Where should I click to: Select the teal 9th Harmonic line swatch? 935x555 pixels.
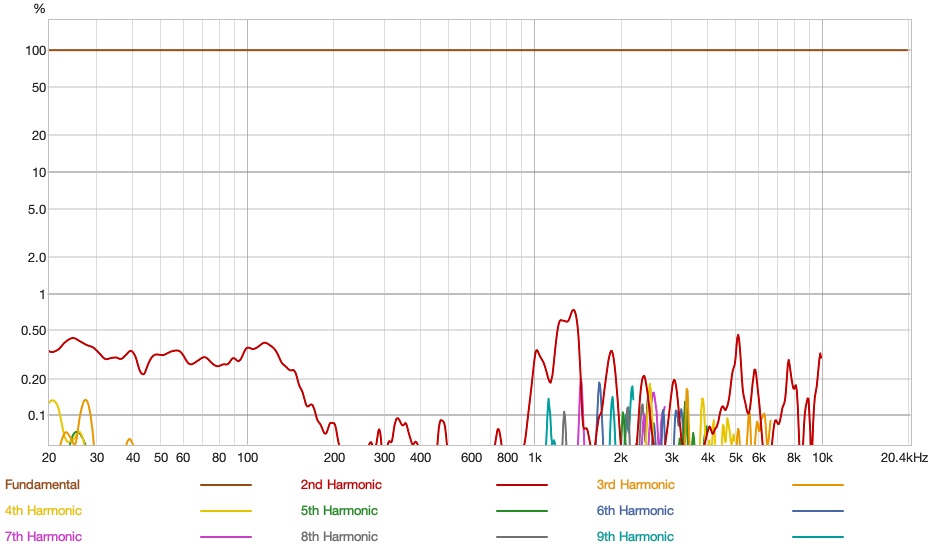coord(818,537)
